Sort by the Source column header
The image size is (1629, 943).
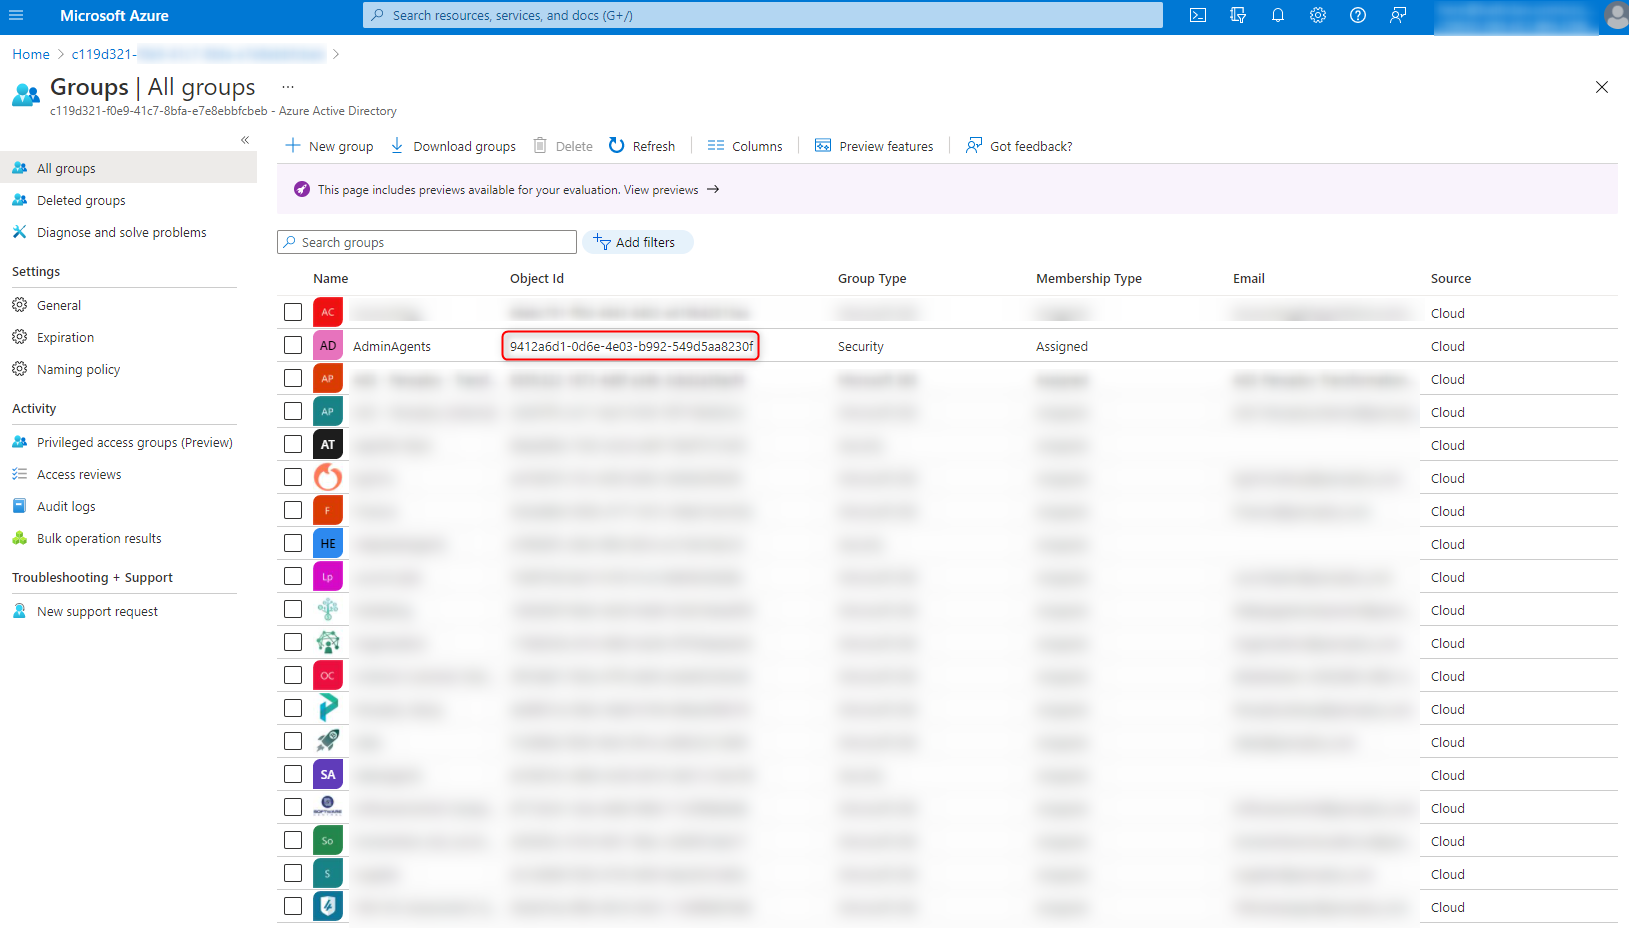[1451, 279]
